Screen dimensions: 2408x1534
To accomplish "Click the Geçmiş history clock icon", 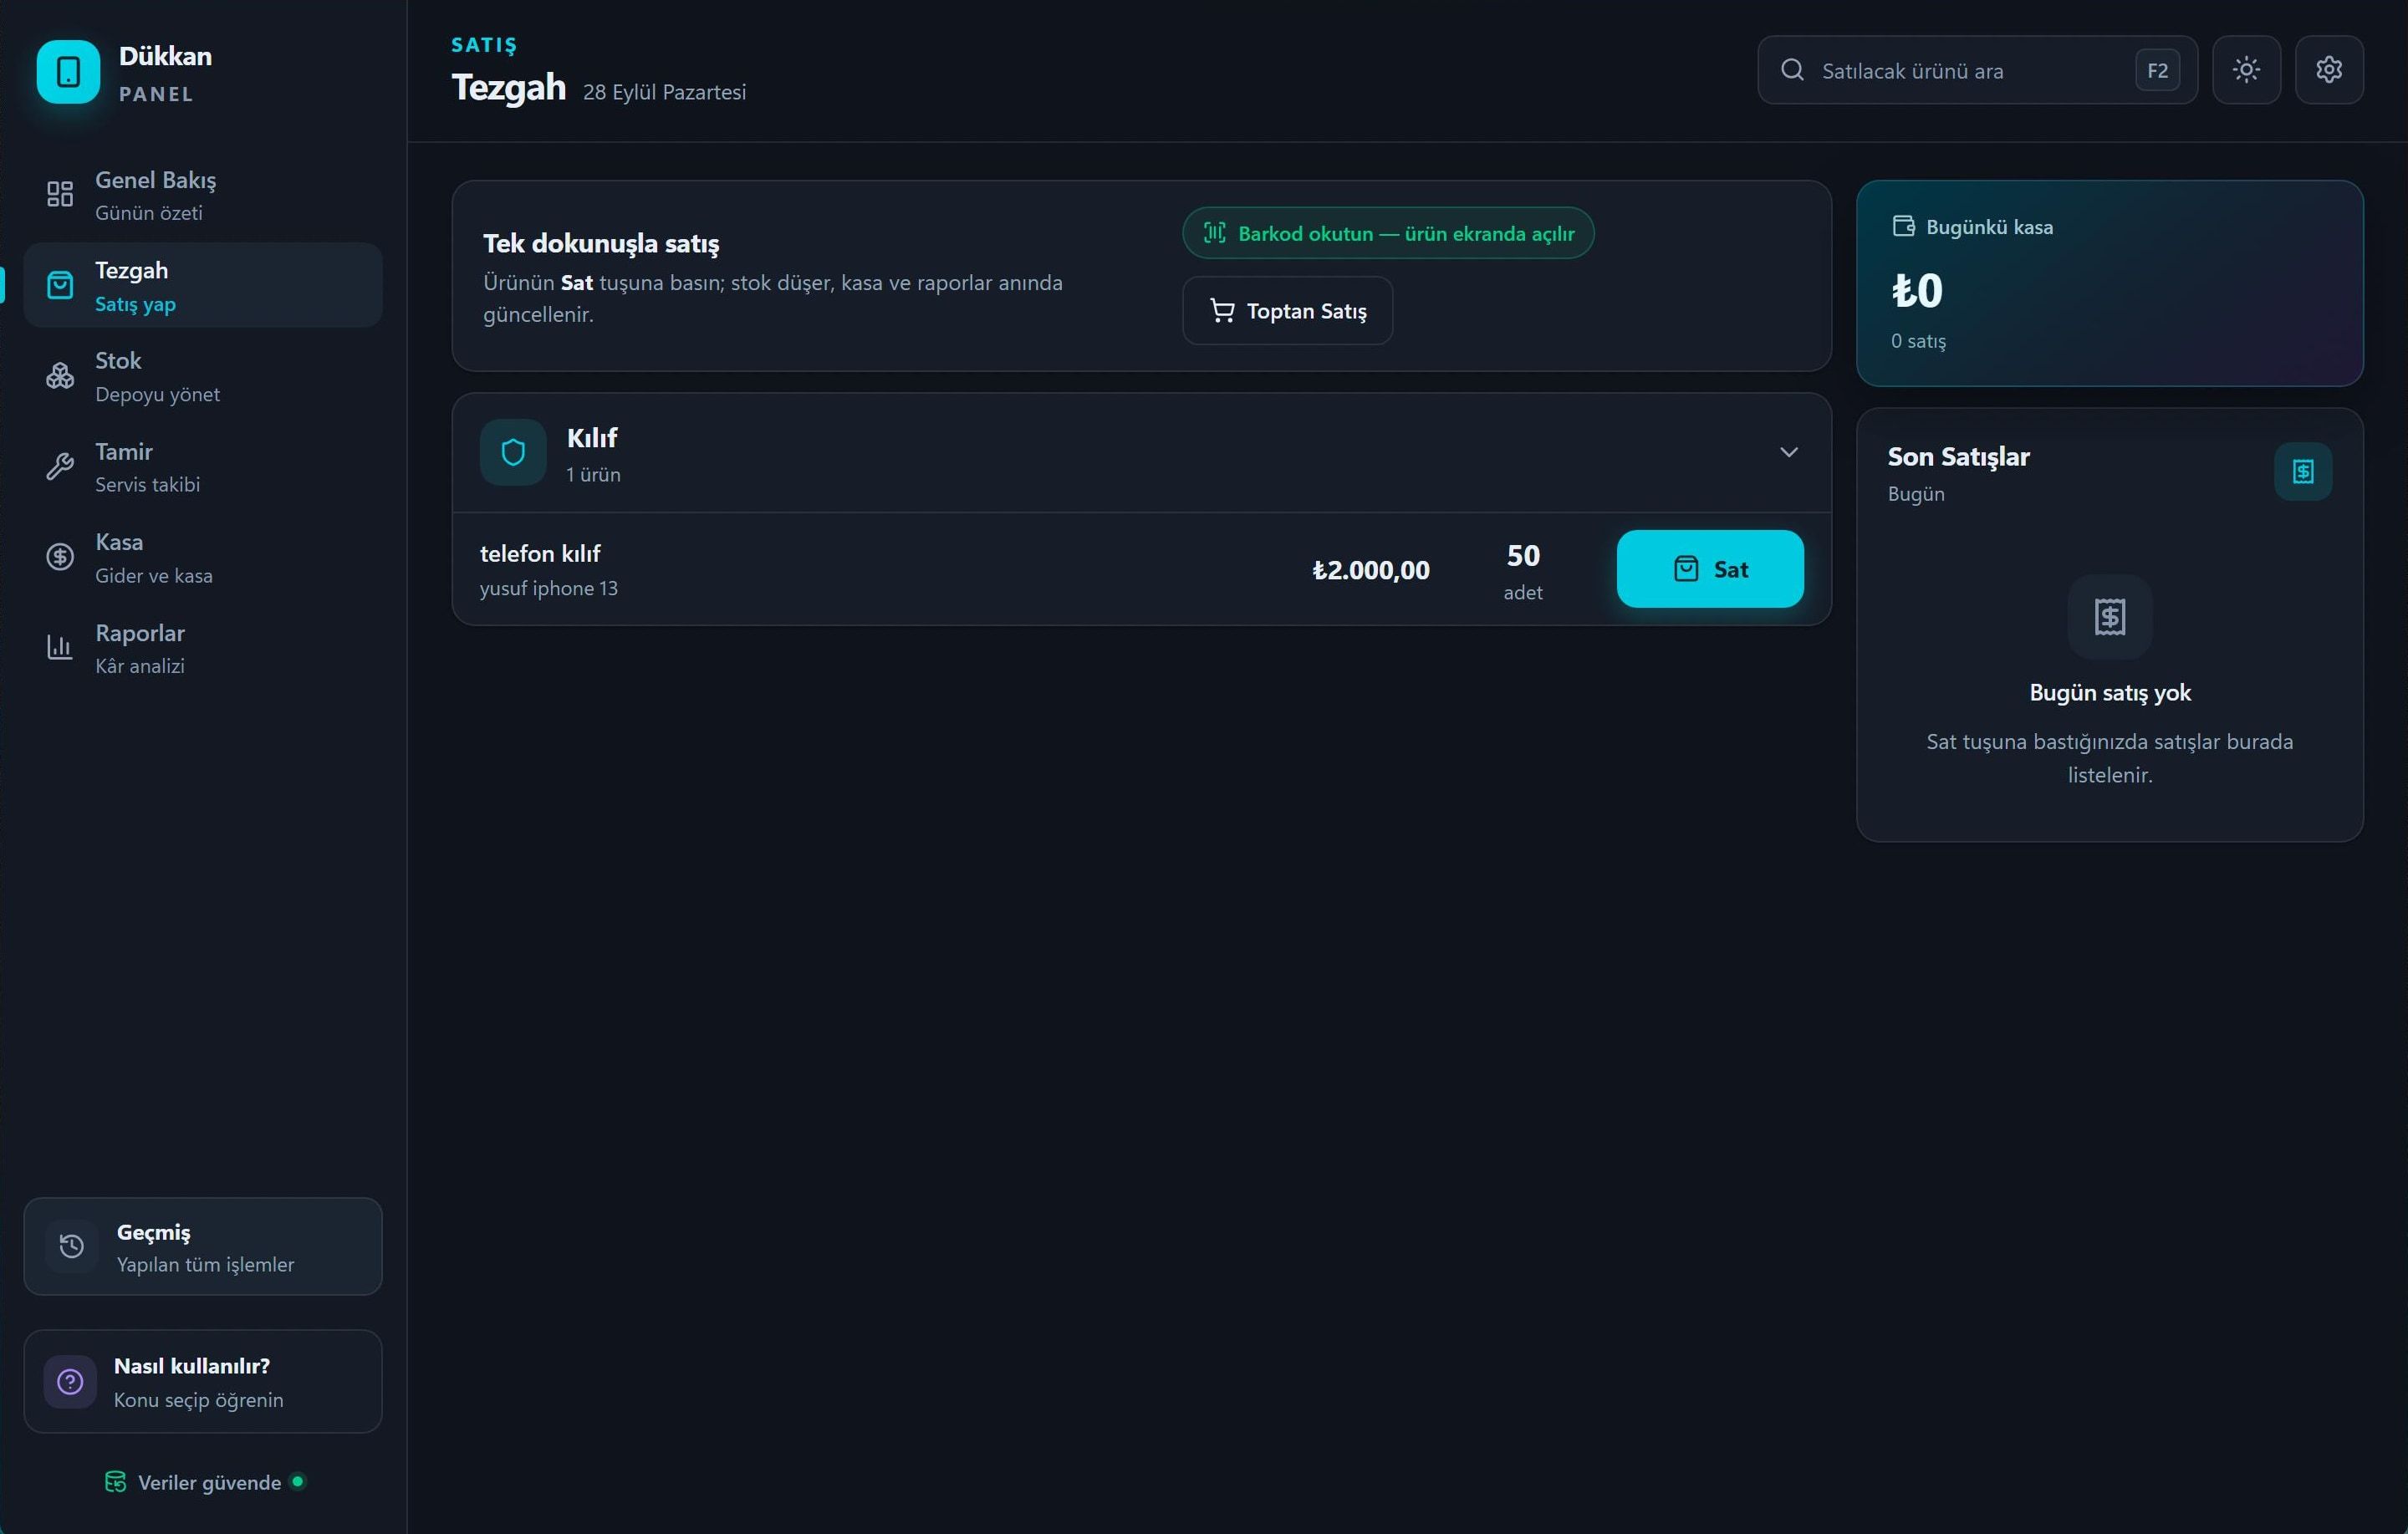I will [71, 1246].
